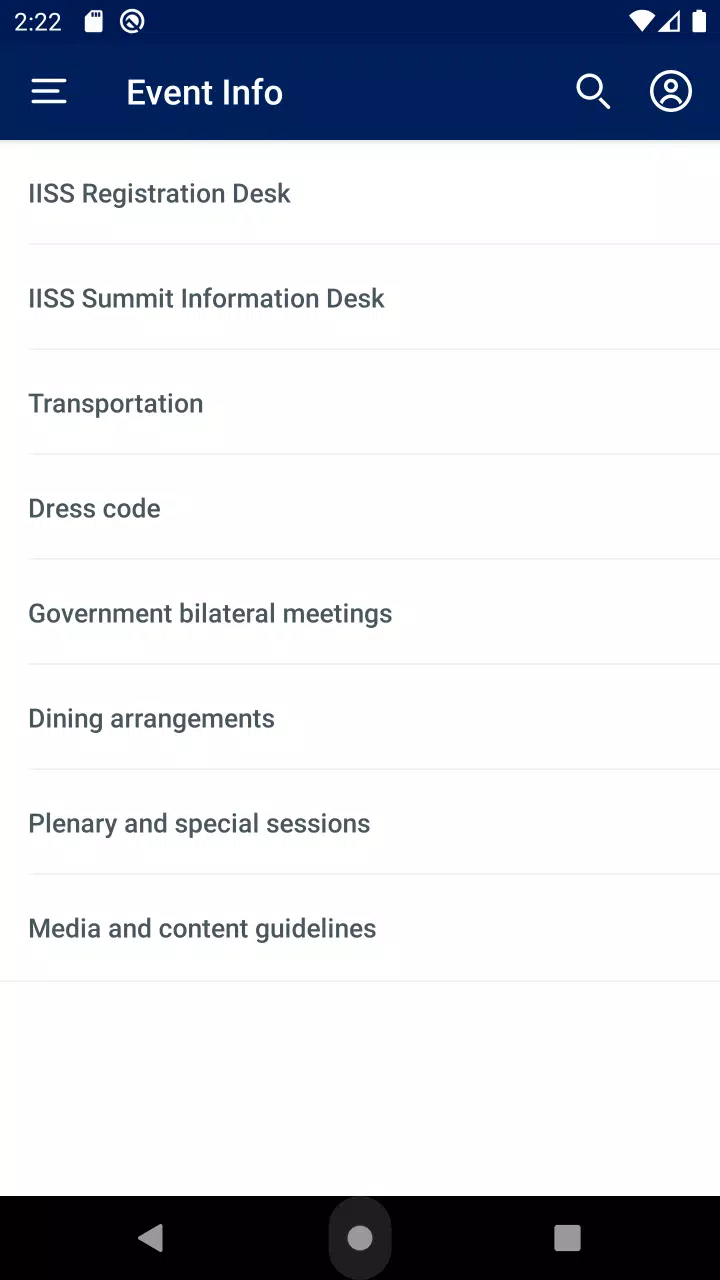Tap the SD card status icon
720x1280 pixels.
[x=93, y=22]
